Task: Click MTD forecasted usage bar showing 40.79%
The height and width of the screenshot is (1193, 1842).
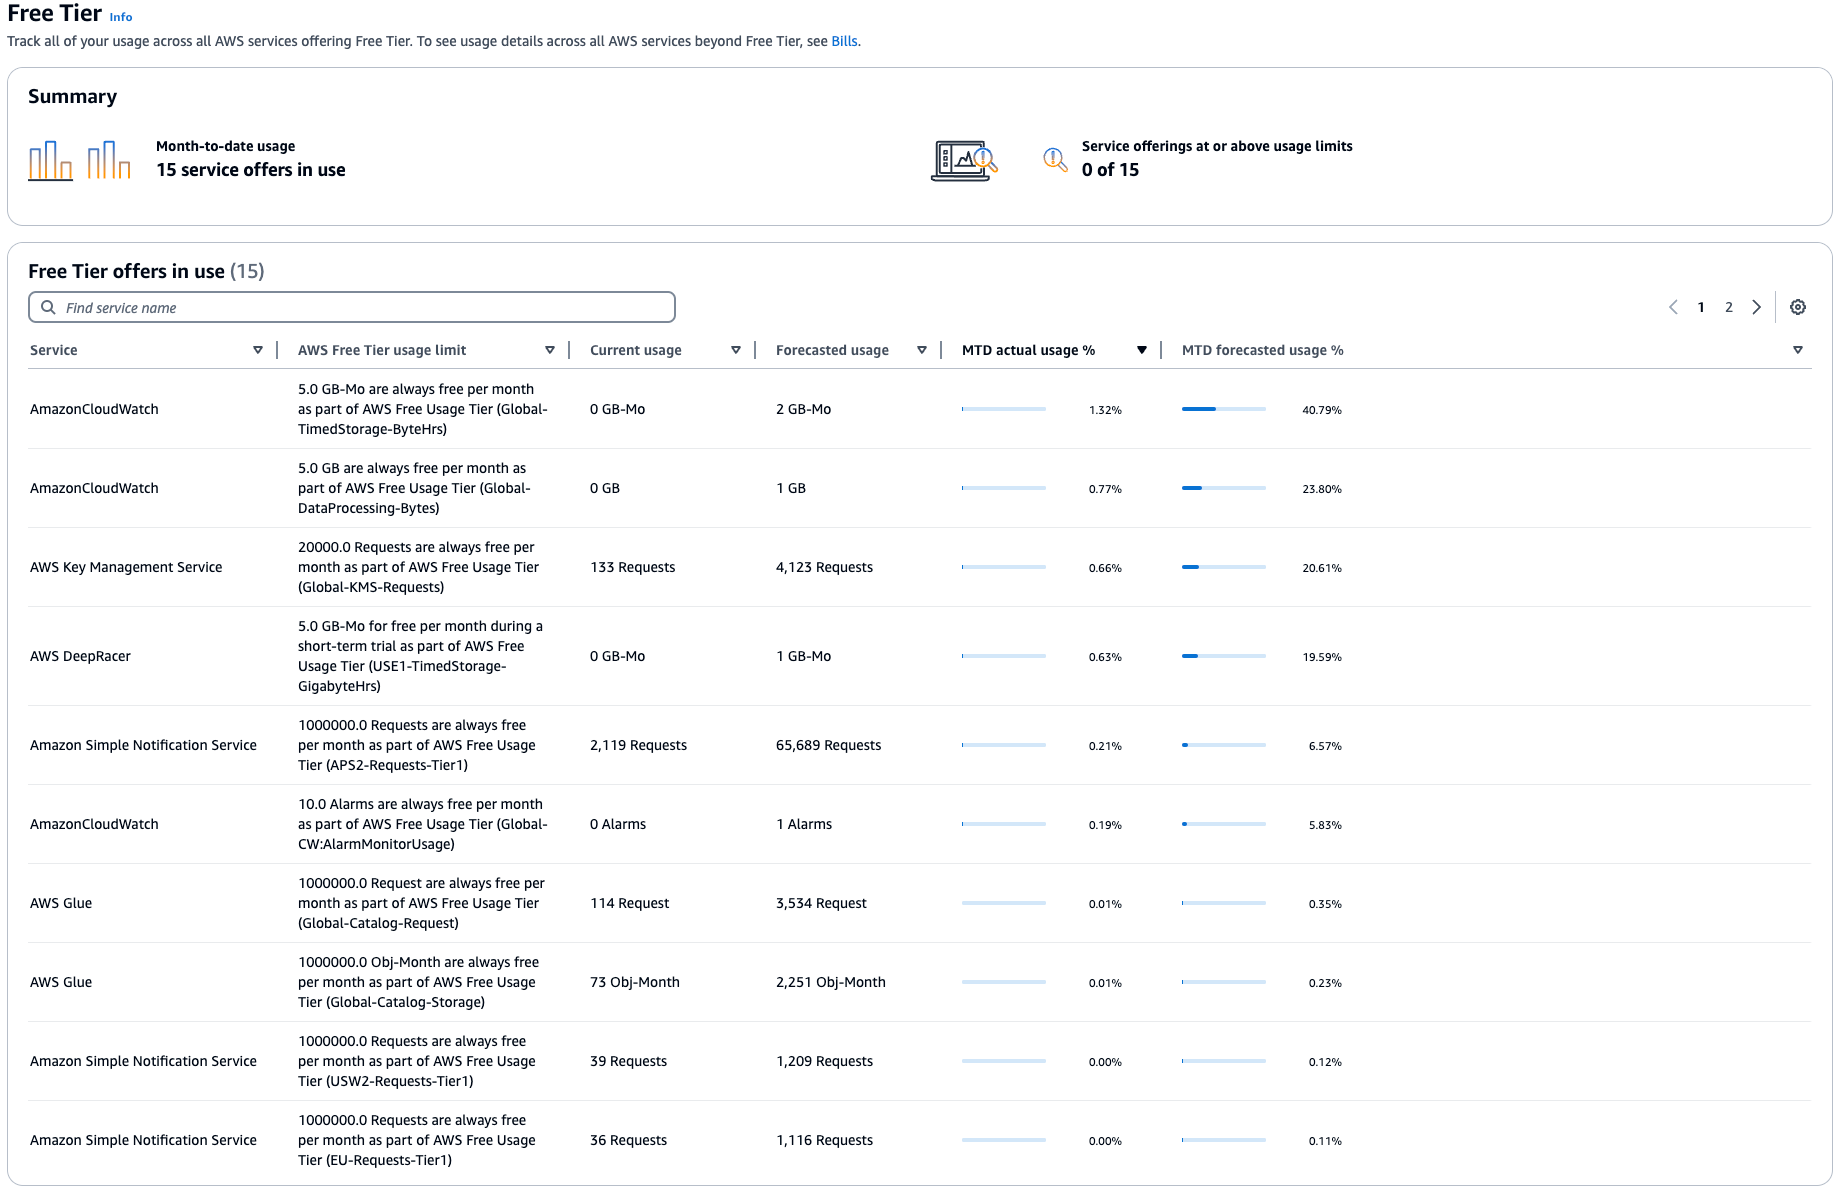Action: point(1224,409)
